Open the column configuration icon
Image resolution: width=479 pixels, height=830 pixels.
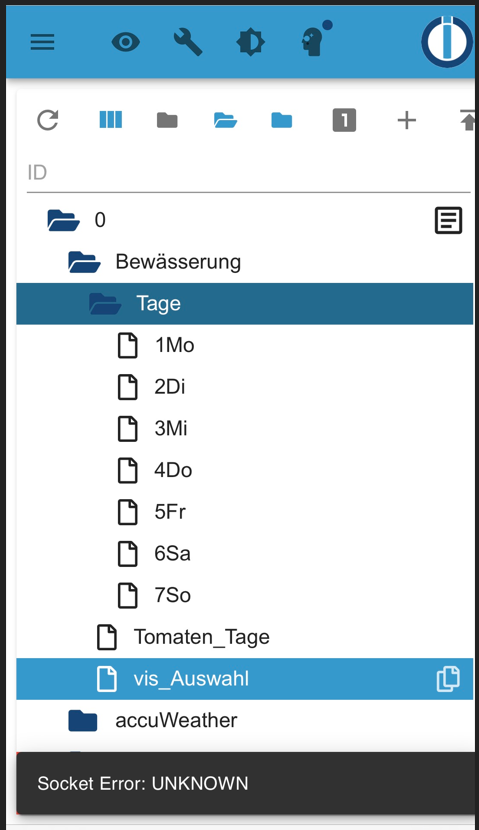pyautogui.click(x=111, y=120)
